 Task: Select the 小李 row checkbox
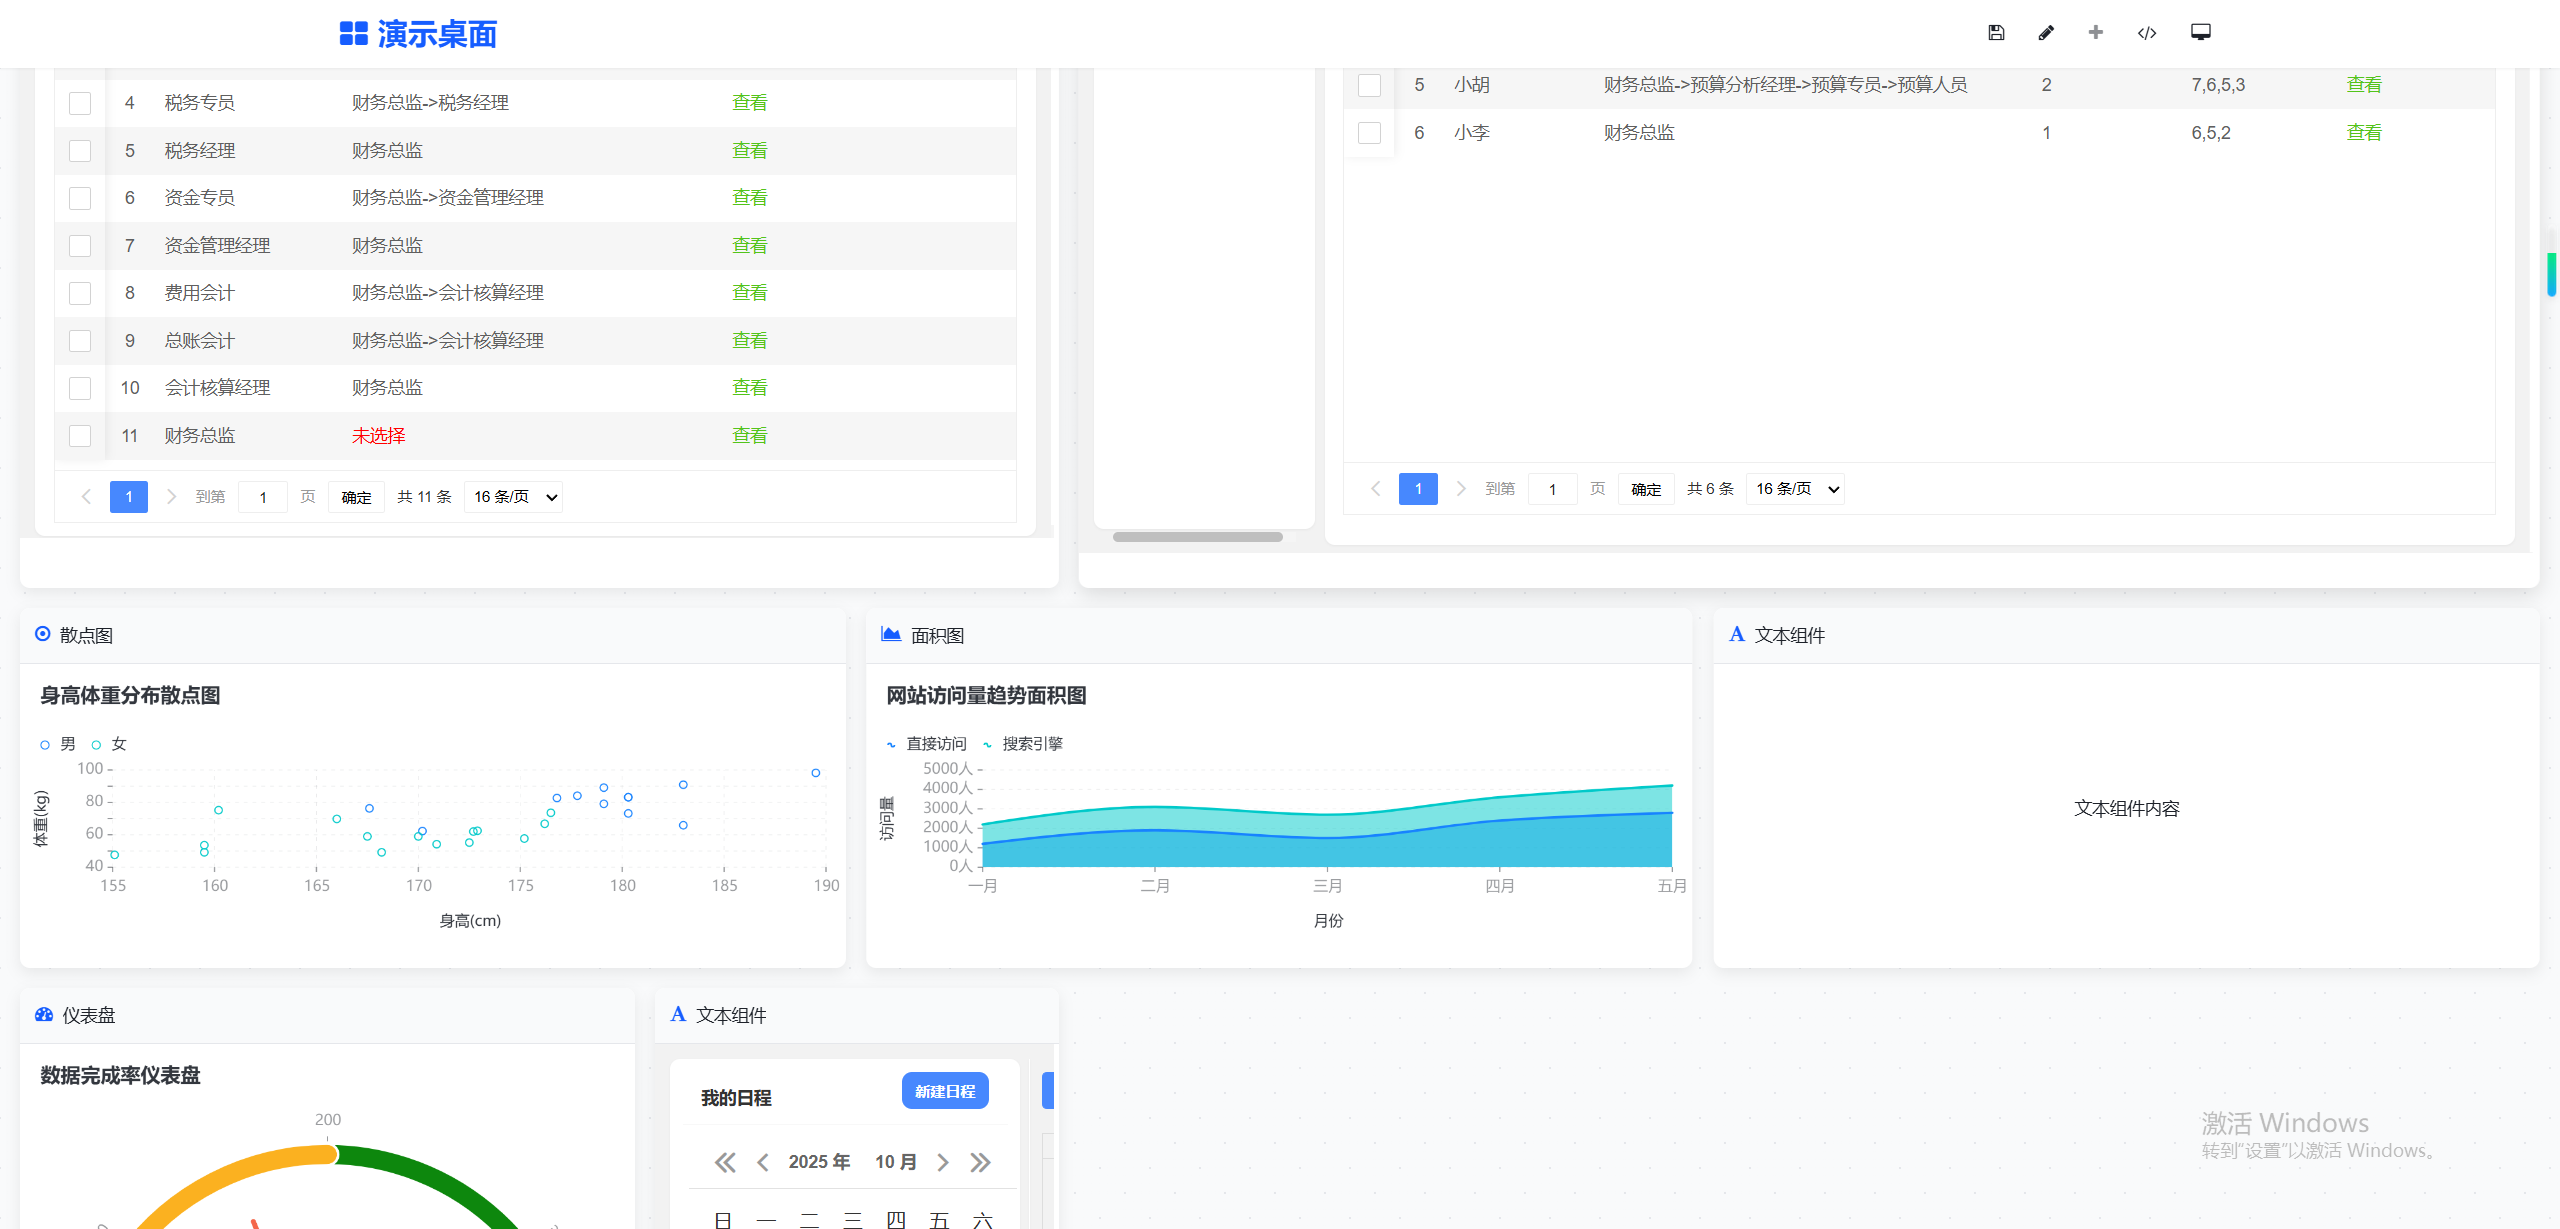pyautogui.click(x=1370, y=133)
